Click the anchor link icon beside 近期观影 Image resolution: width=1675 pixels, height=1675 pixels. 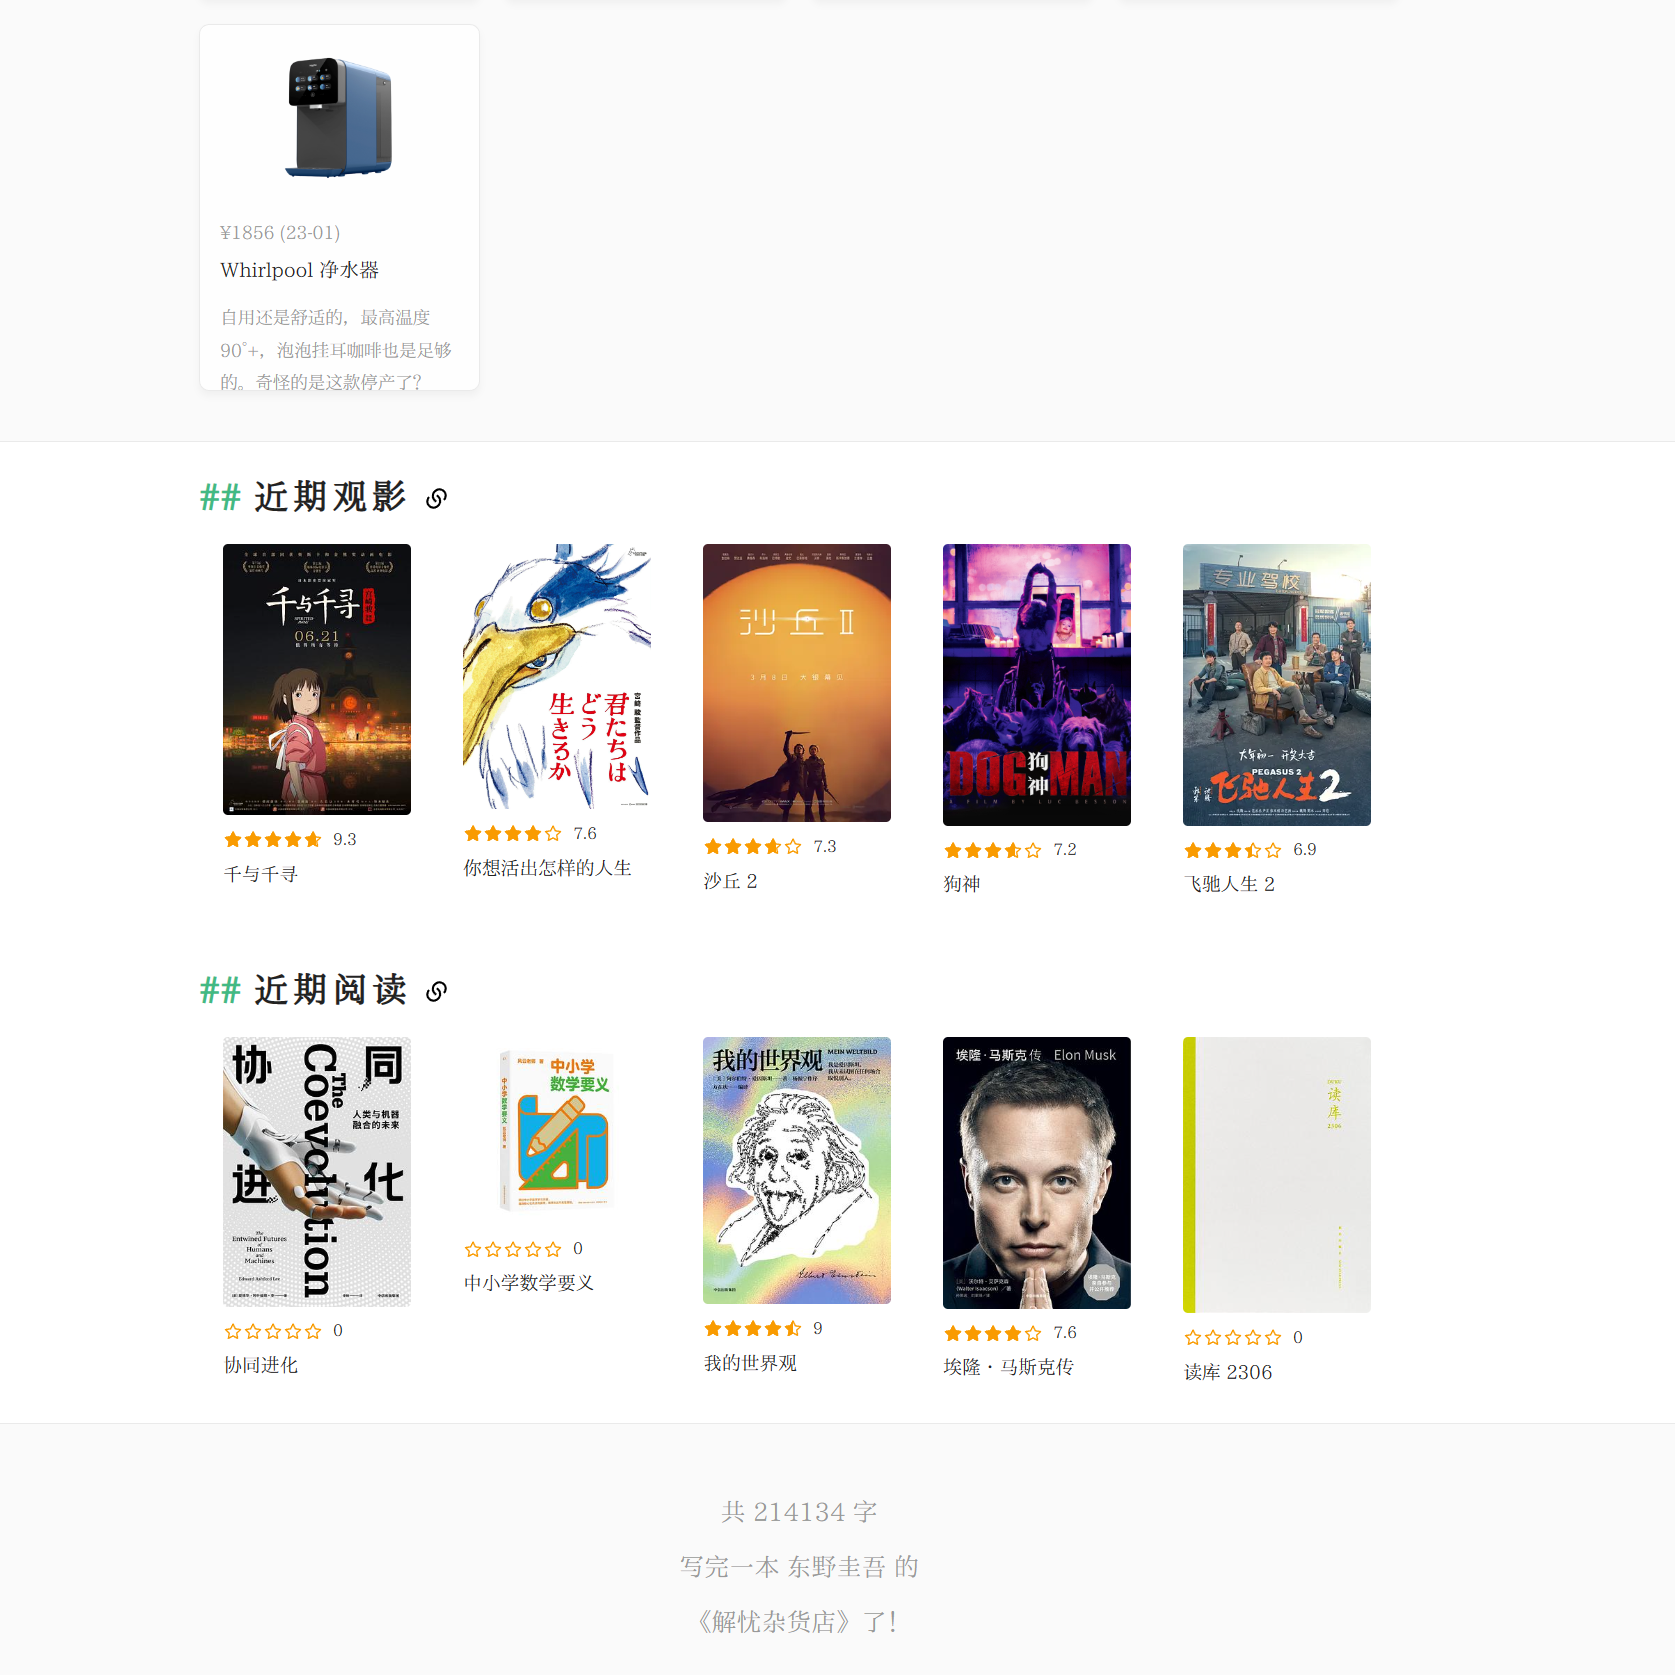436,498
